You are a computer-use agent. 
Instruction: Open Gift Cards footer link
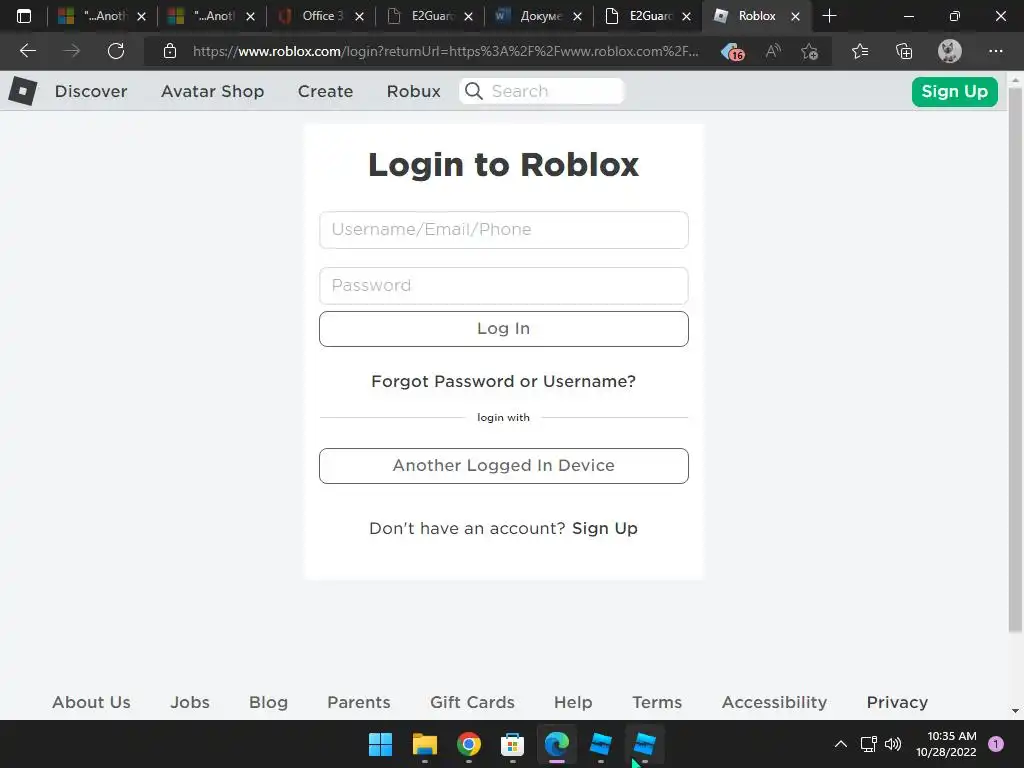[472, 702]
